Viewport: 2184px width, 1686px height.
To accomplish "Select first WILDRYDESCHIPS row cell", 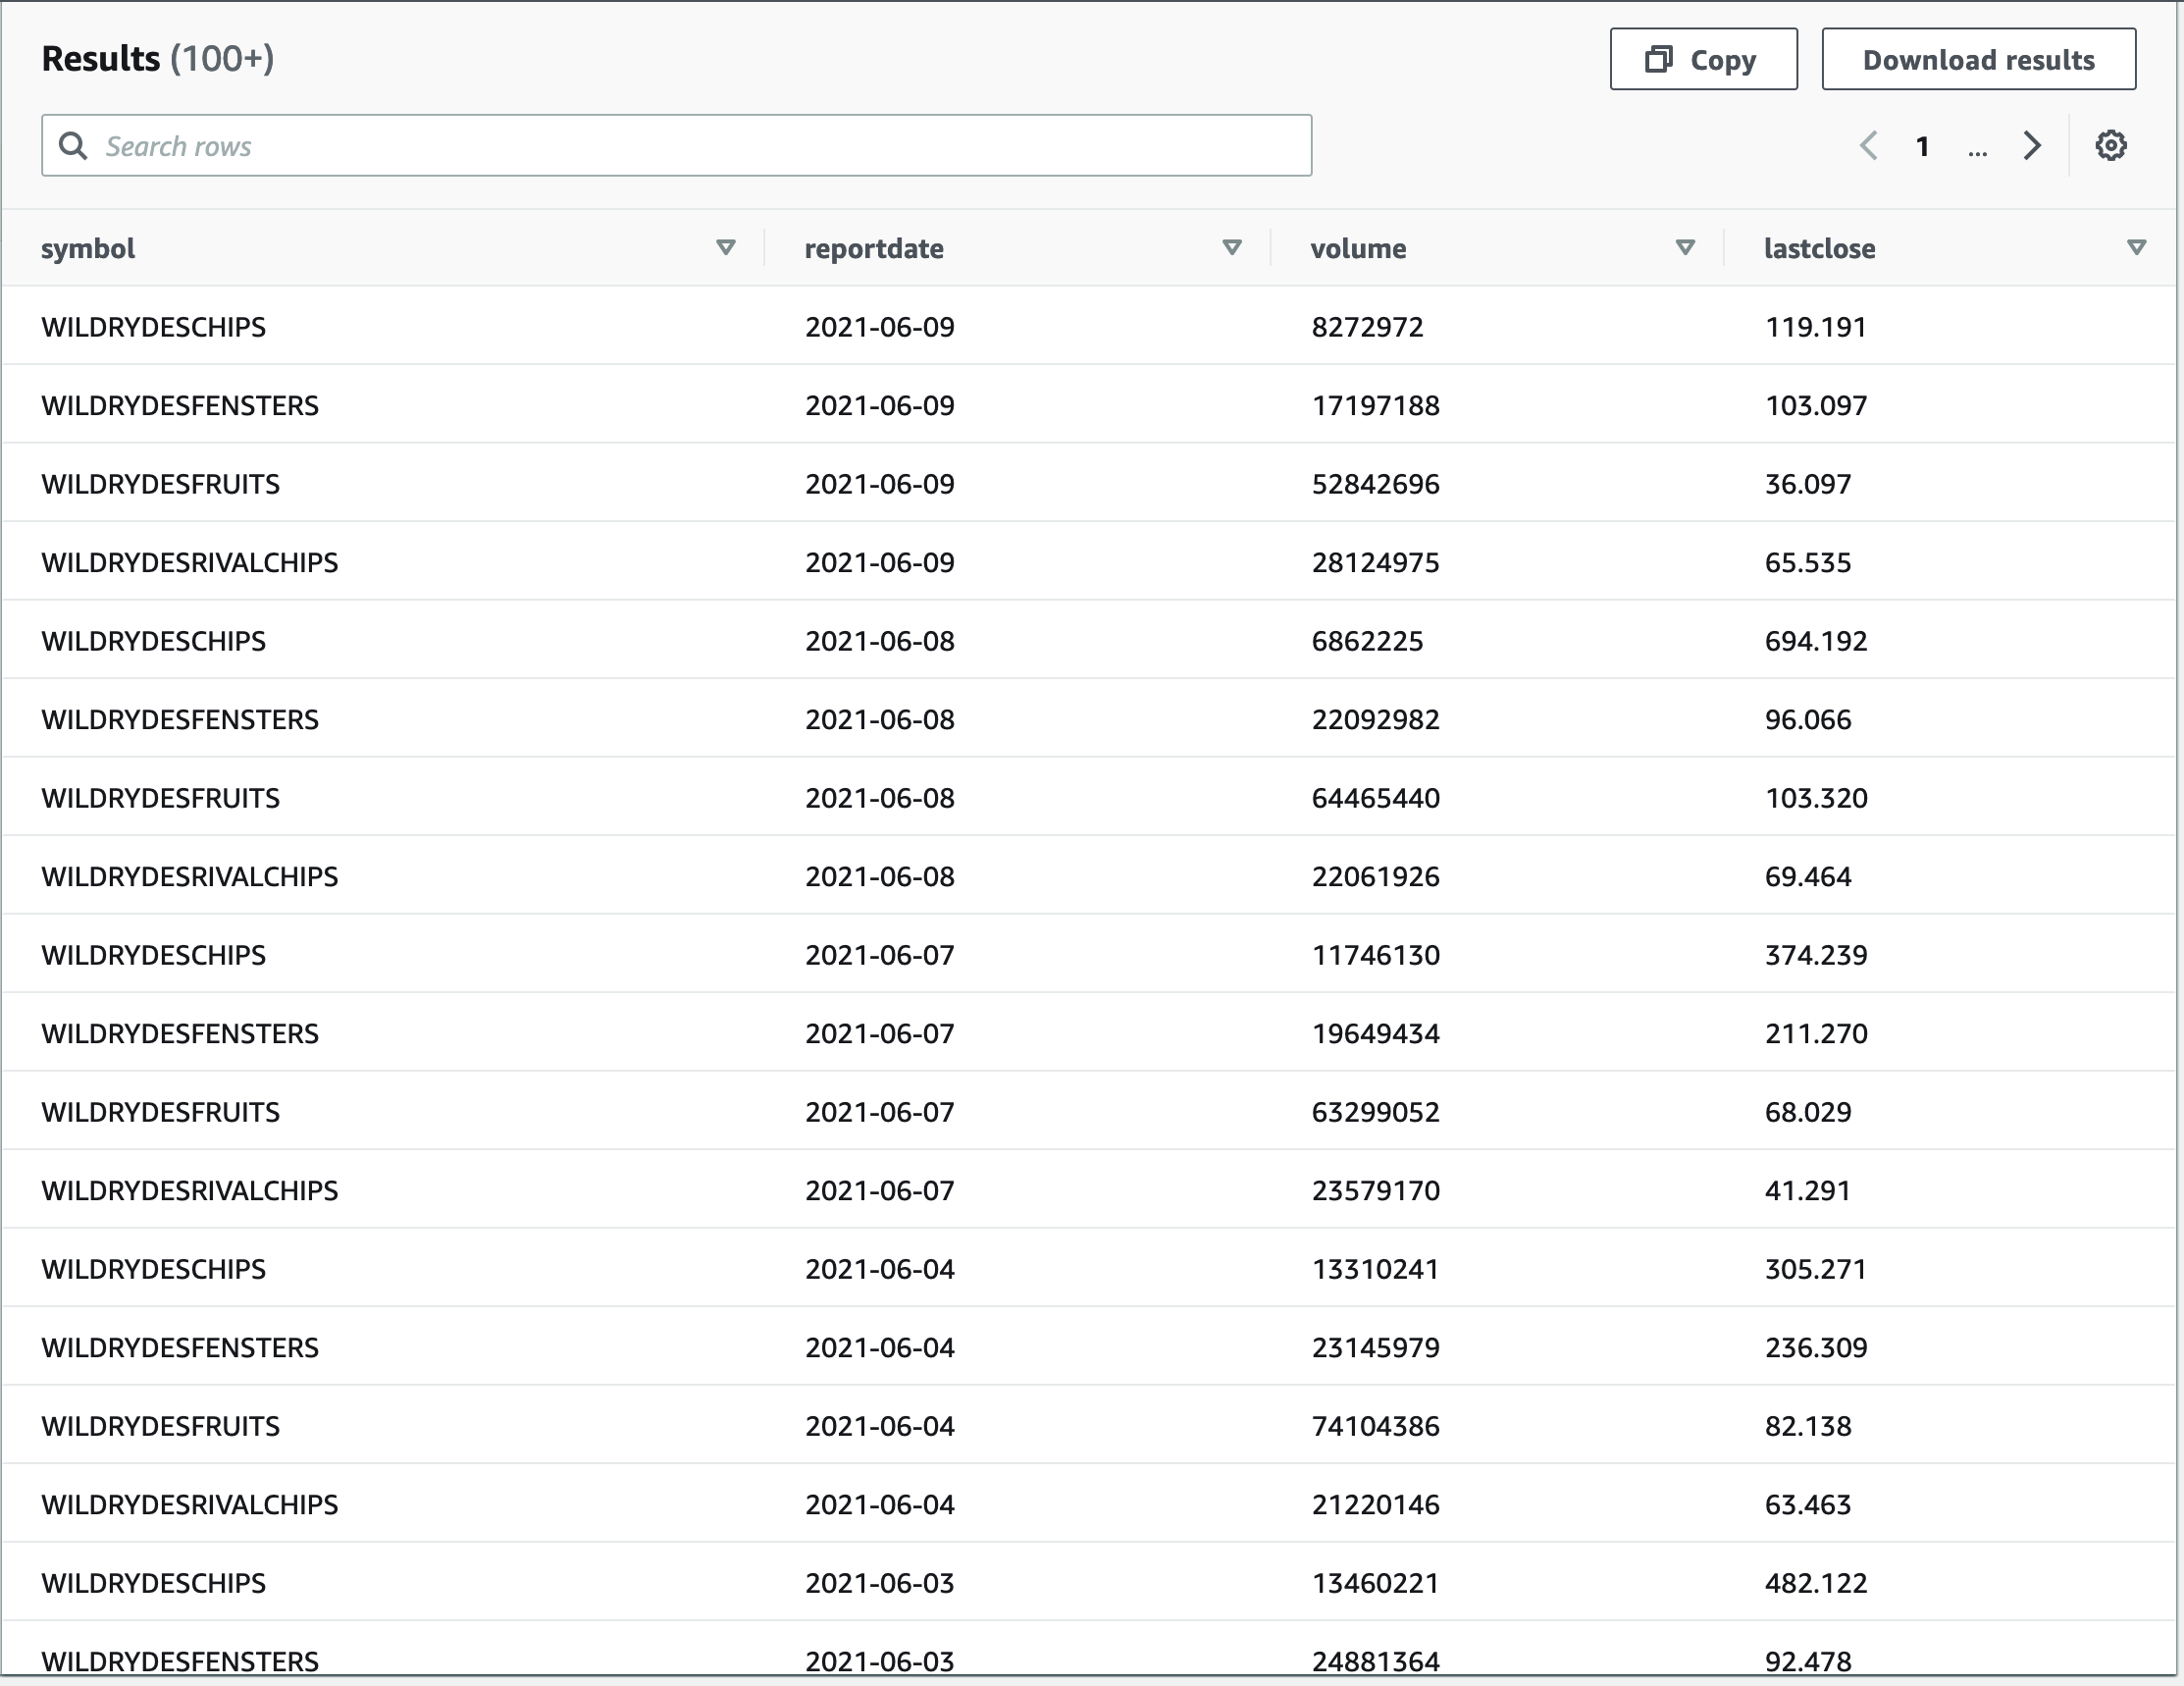I will pyautogui.click(x=154, y=327).
